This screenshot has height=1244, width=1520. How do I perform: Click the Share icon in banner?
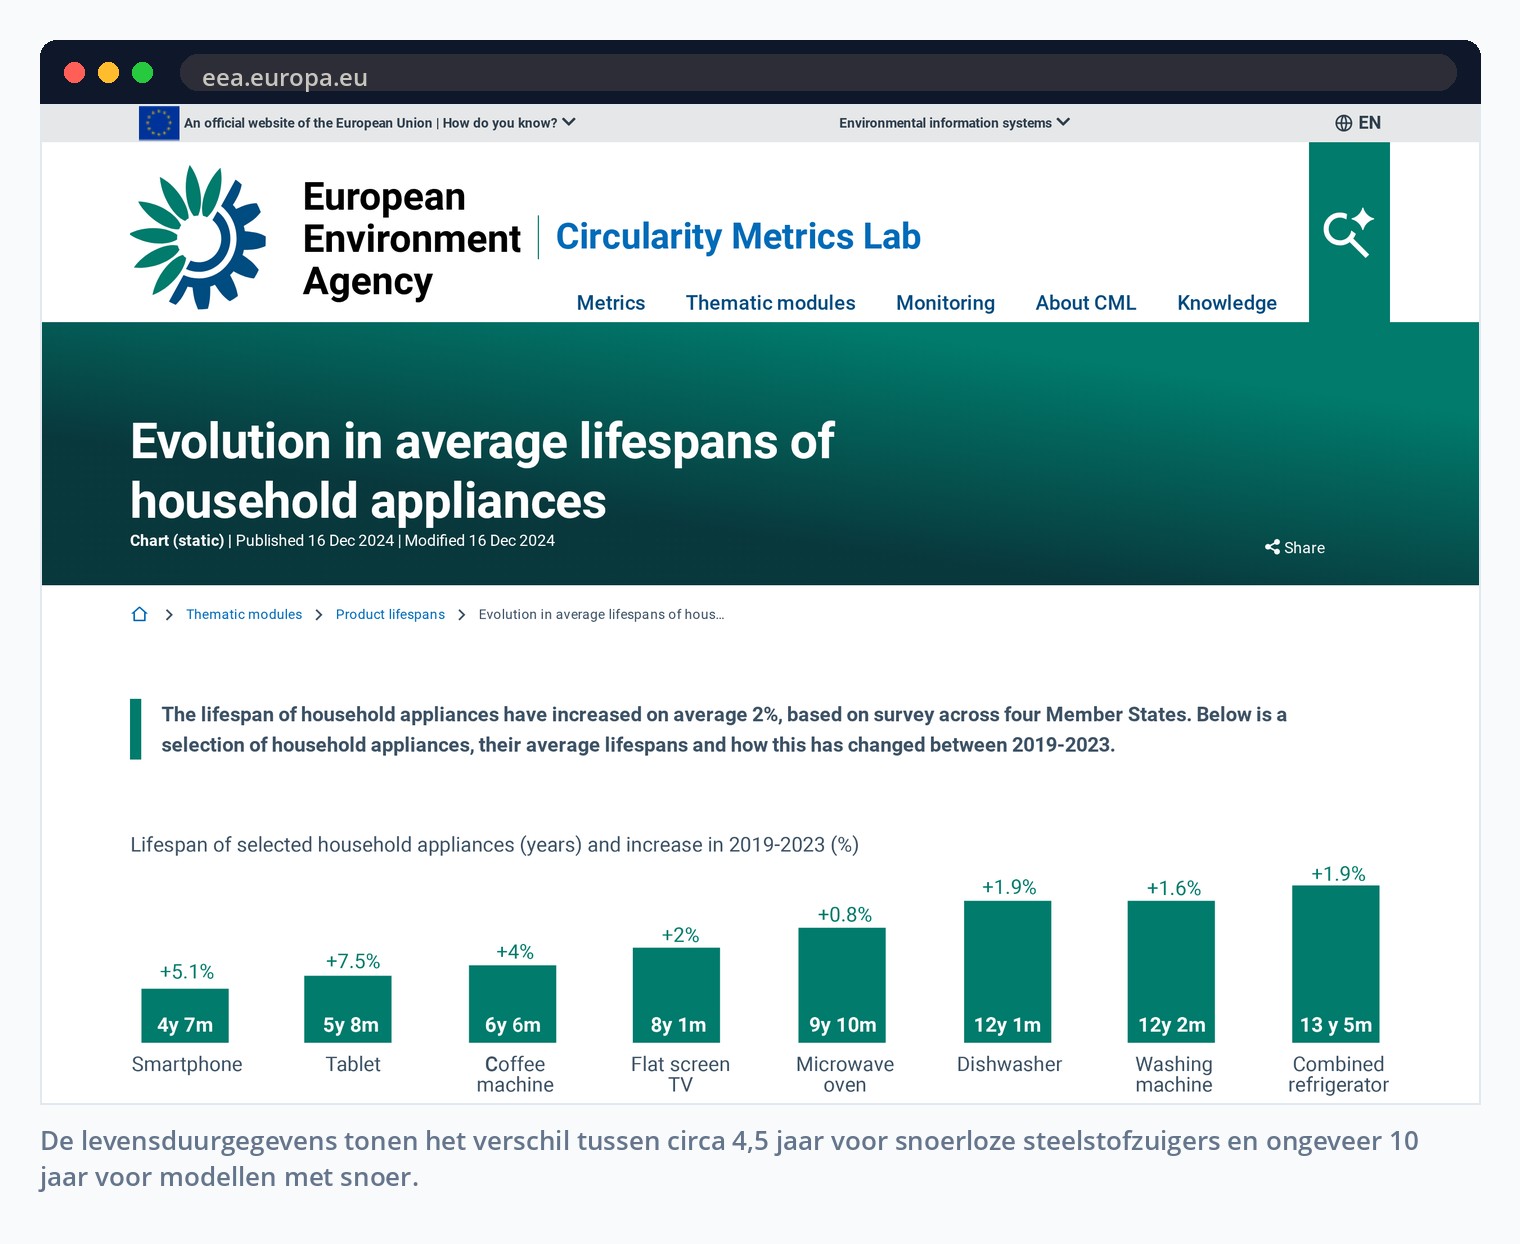tap(1272, 547)
